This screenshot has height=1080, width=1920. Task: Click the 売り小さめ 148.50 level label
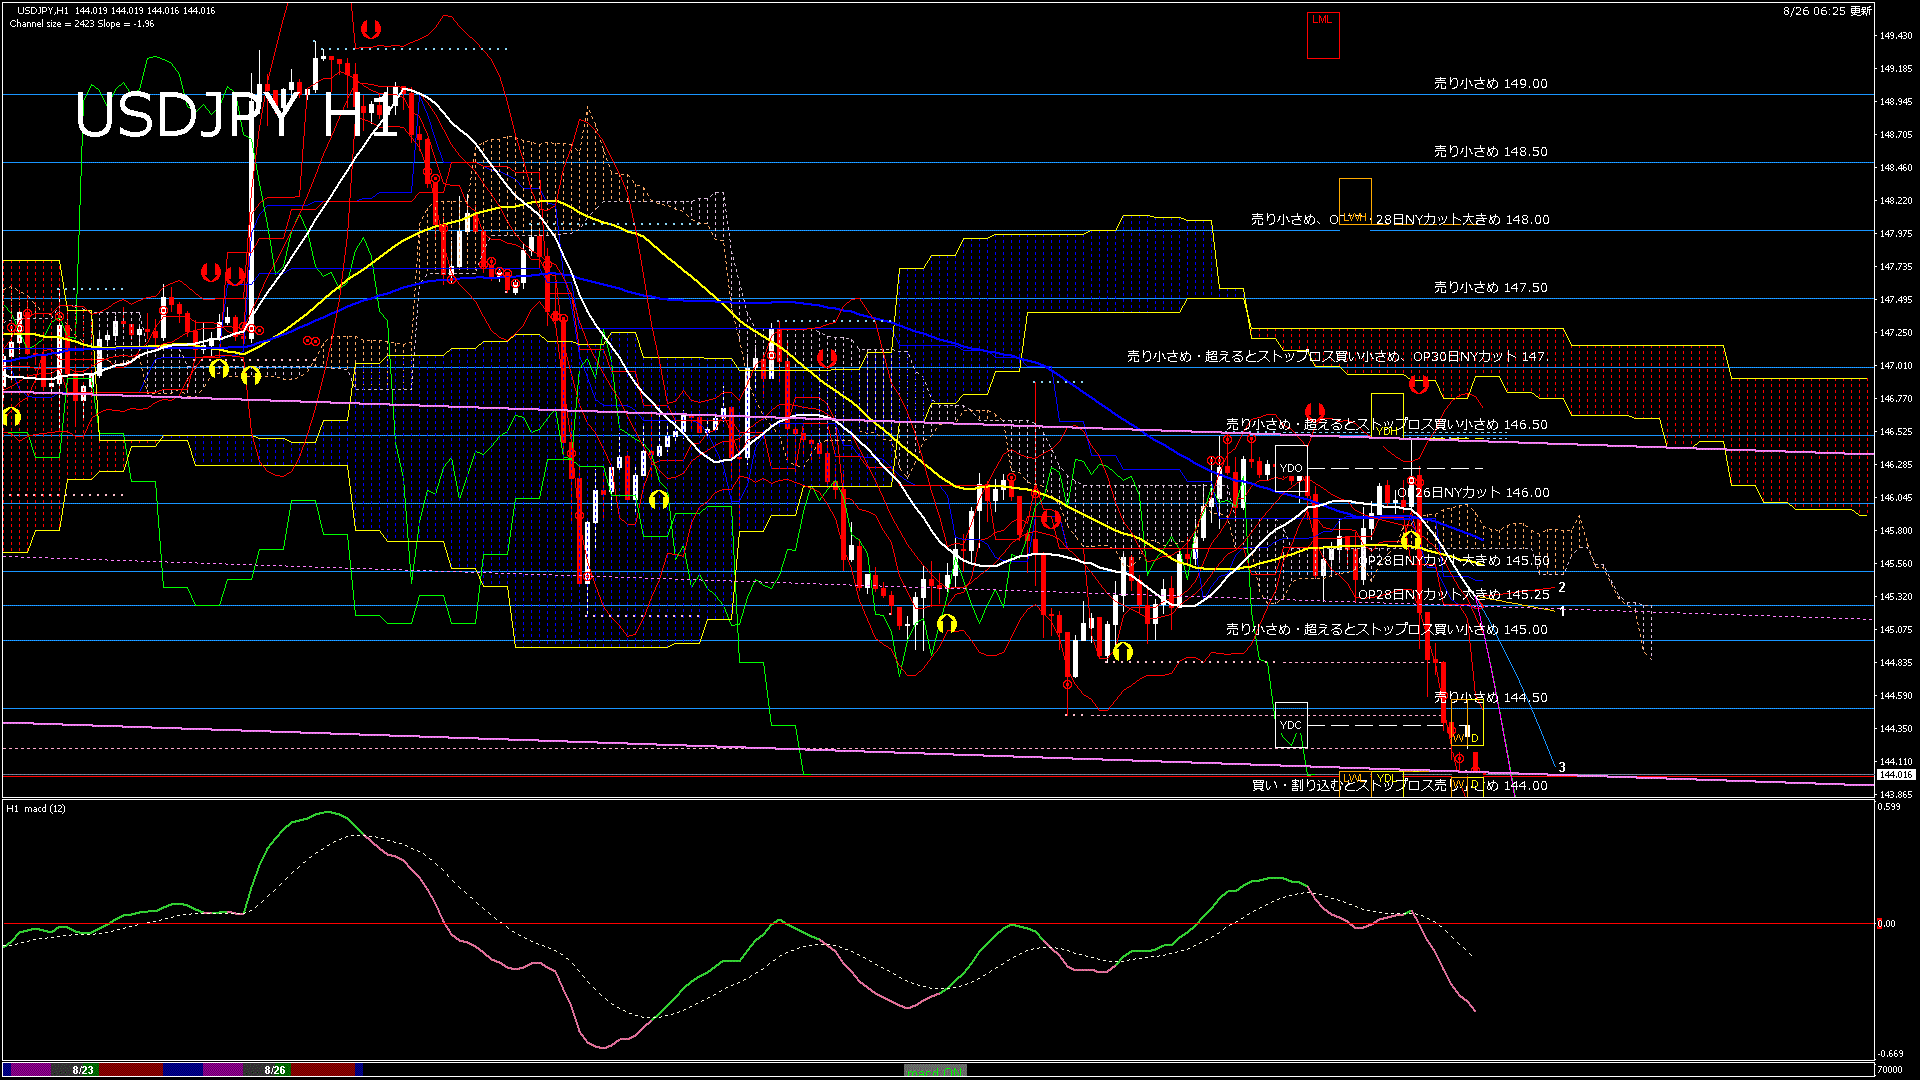pyautogui.click(x=1491, y=152)
